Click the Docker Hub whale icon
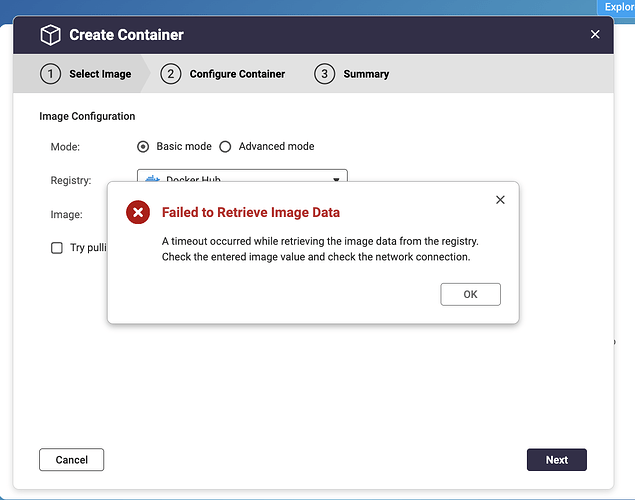Image resolution: width=635 pixels, height=500 pixels. (153, 178)
